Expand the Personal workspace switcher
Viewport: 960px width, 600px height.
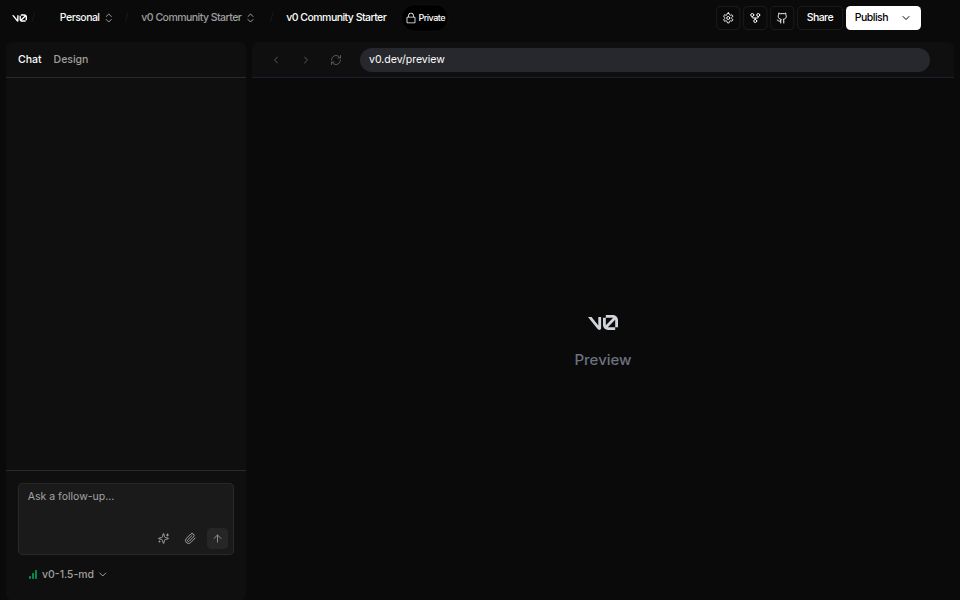[86, 18]
